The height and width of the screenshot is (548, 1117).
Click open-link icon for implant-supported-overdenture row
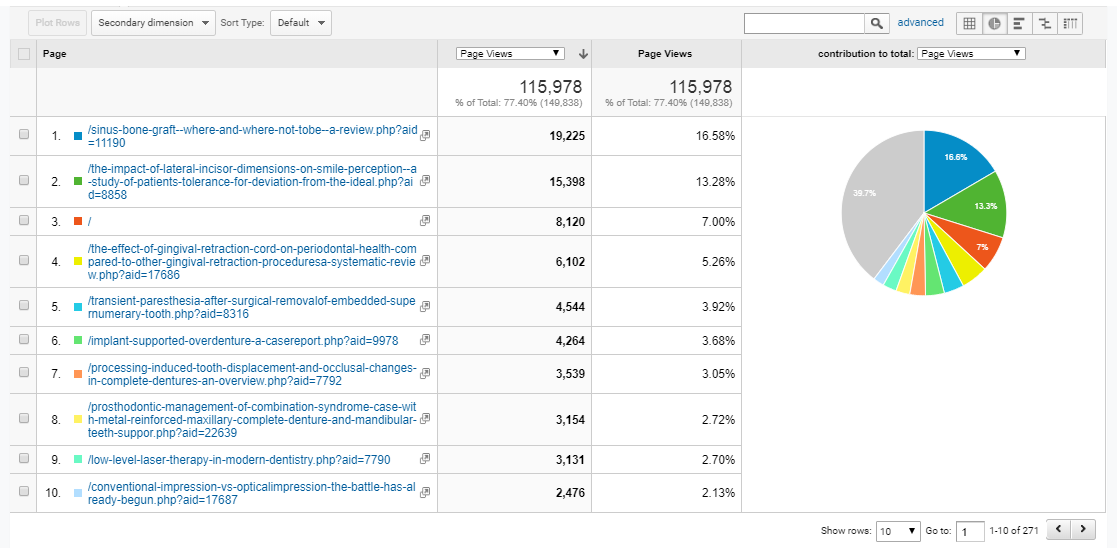(425, 340)
